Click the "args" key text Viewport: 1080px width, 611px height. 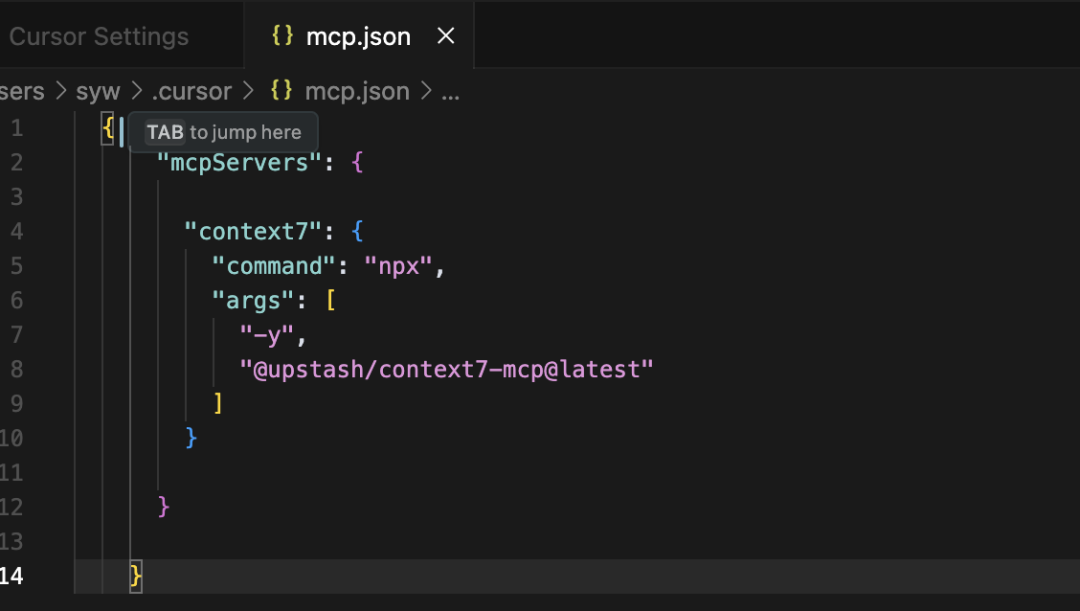tap(253, 301)
